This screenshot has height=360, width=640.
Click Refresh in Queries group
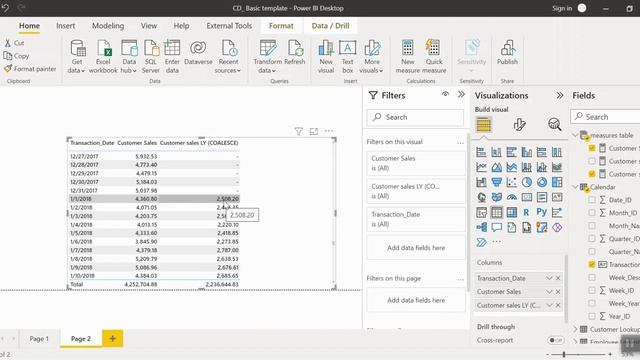click(295, 53)
